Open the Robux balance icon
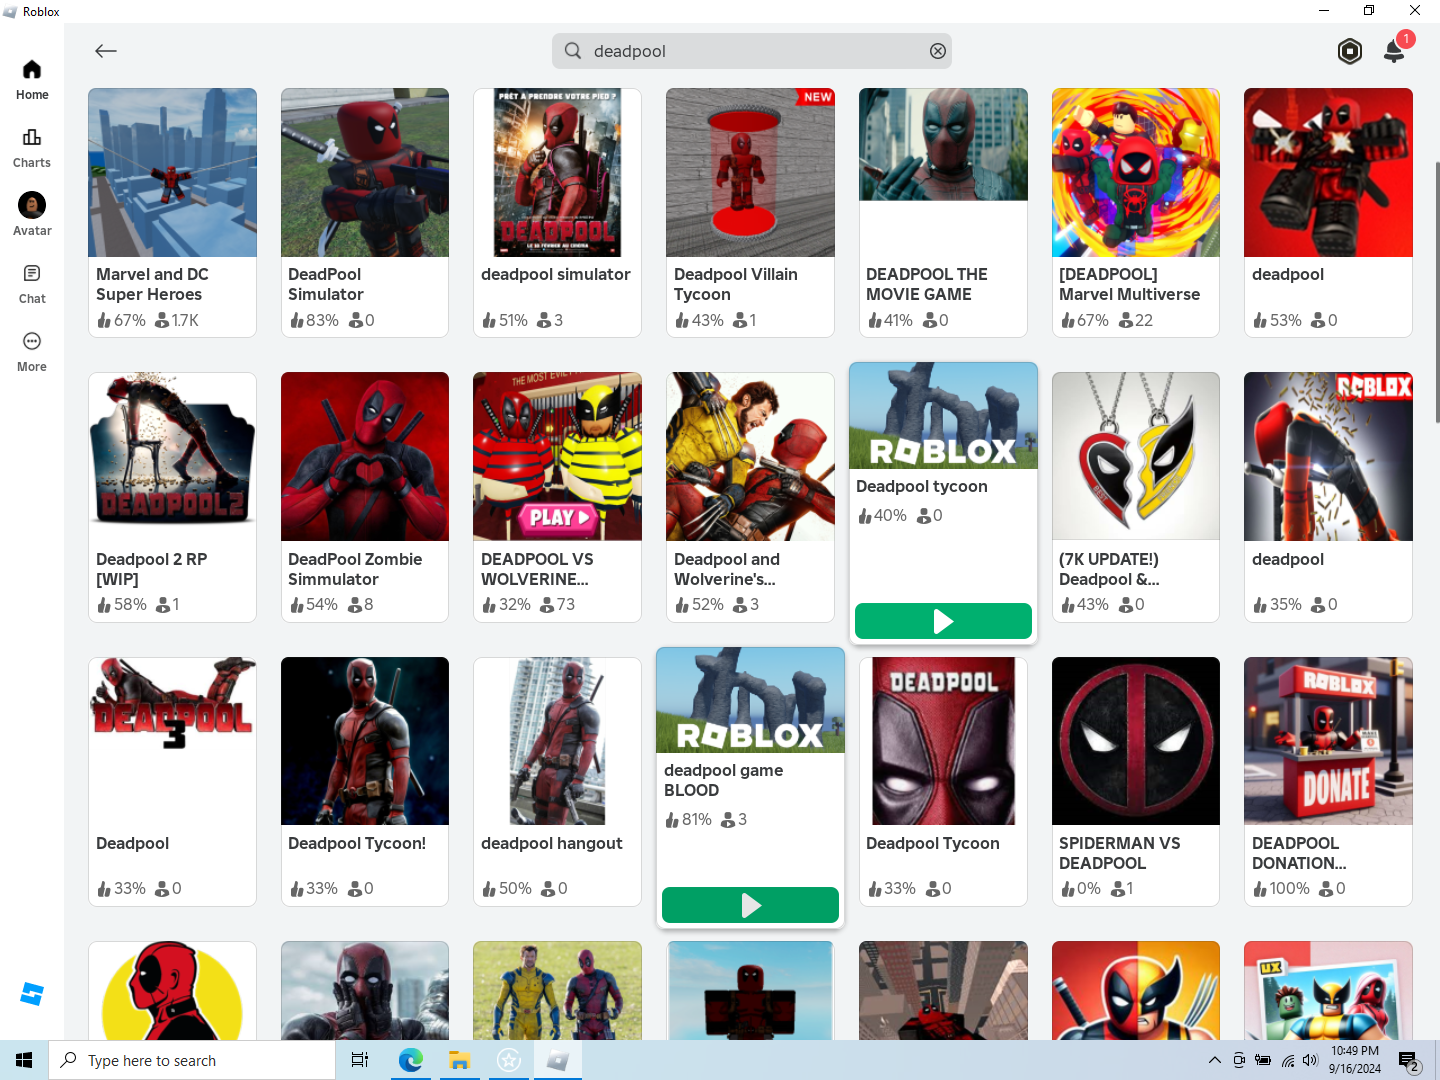Viewport: 1440px width, 1080px height. click(1349, 51)
